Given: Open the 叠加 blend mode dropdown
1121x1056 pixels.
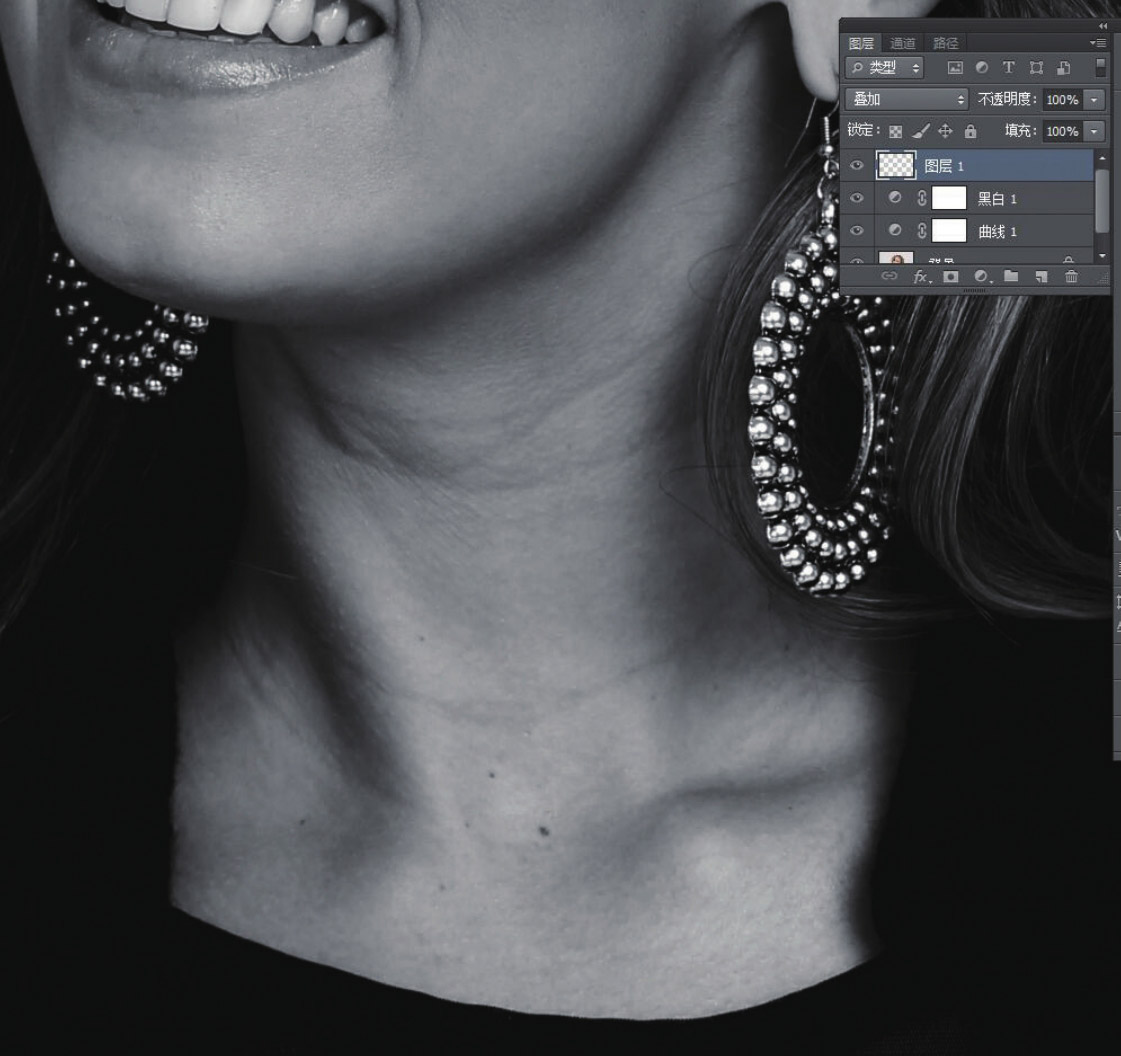Looking at the screenshot, I should 907,100.
